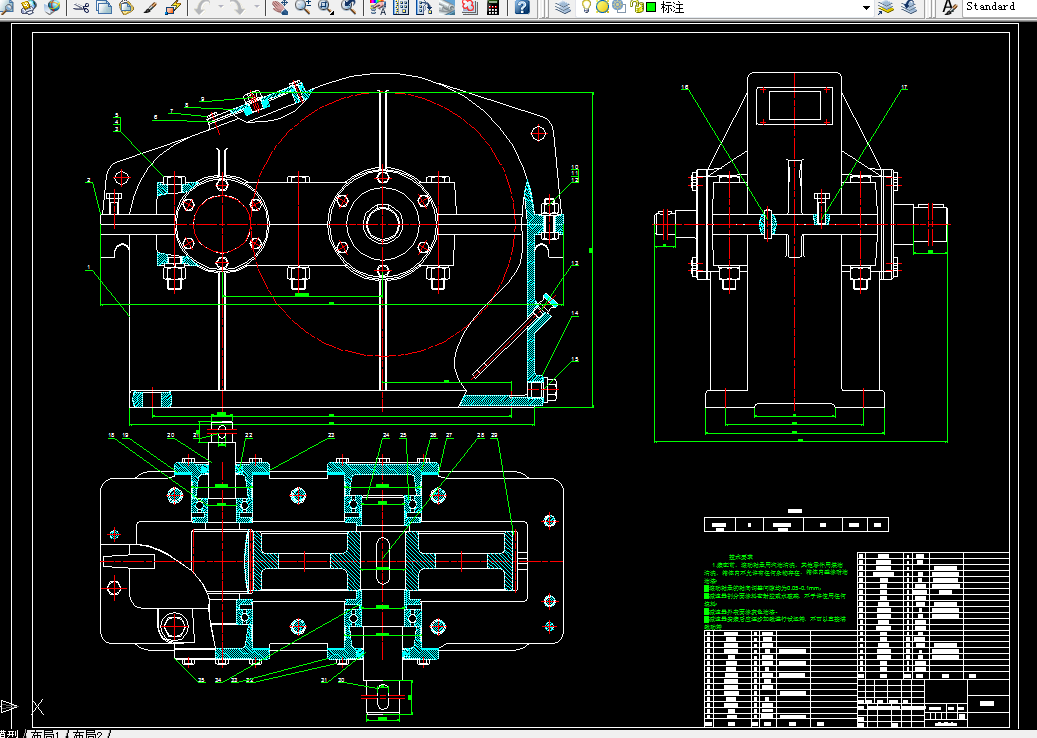Open the Sheet Set Manager icon
1037x738 pixels.
447,7
